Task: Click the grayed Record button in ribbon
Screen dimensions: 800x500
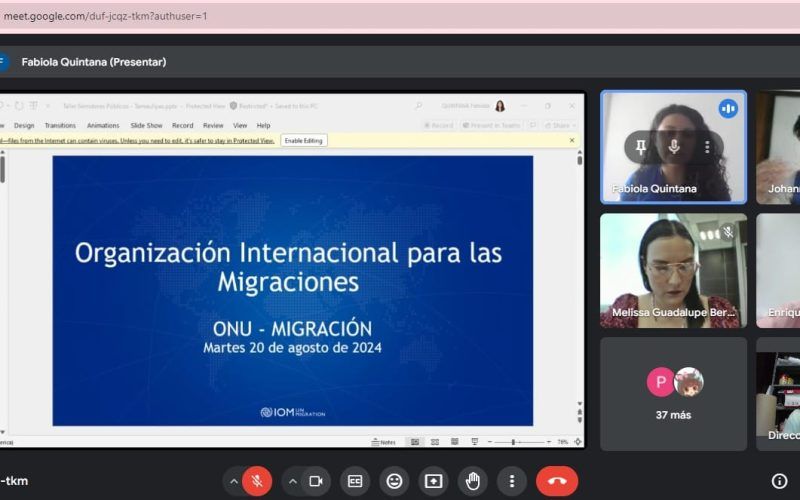Action: [x=439, y=126]
